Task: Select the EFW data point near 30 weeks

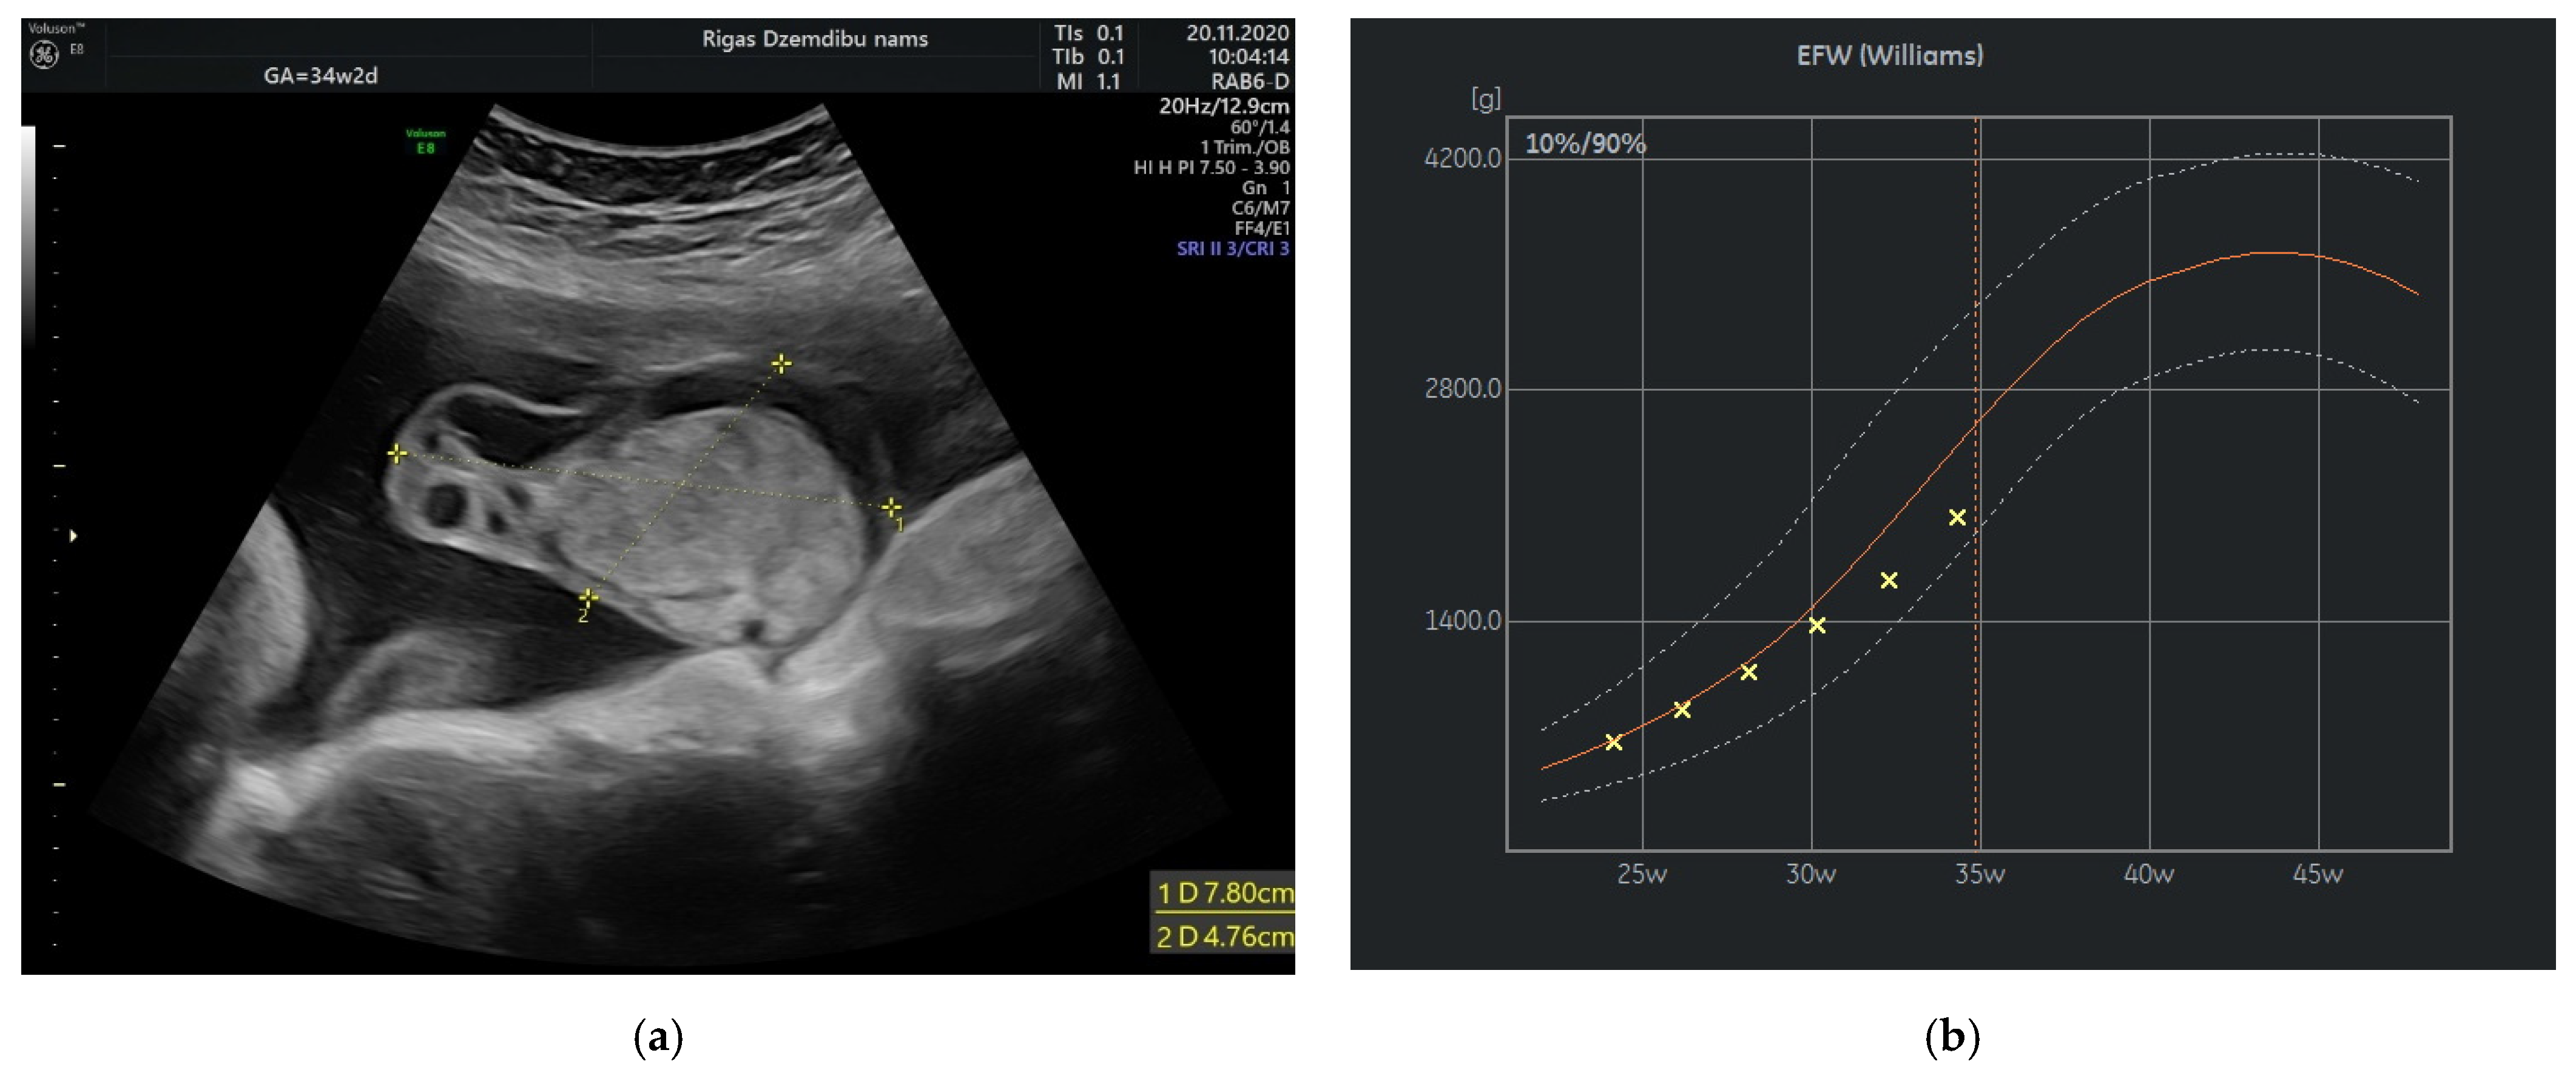Action: [1817, 625]
